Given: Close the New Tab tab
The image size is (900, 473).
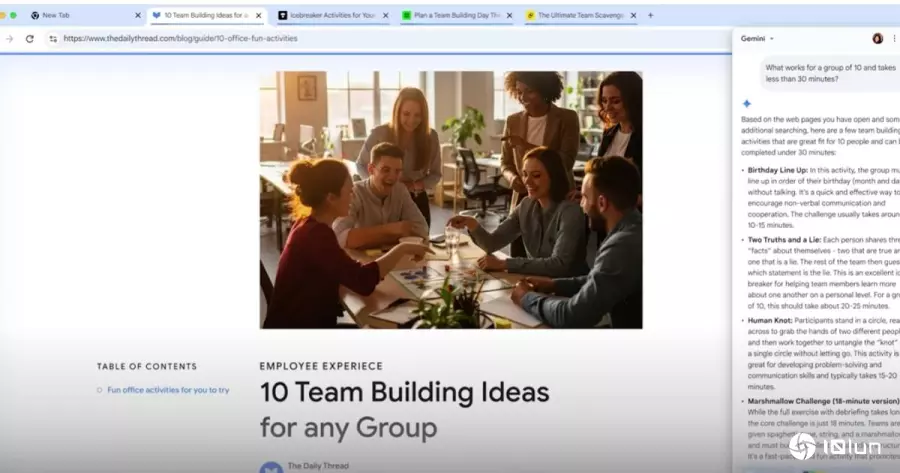Looking at the screenshot, I should point(138,15).
